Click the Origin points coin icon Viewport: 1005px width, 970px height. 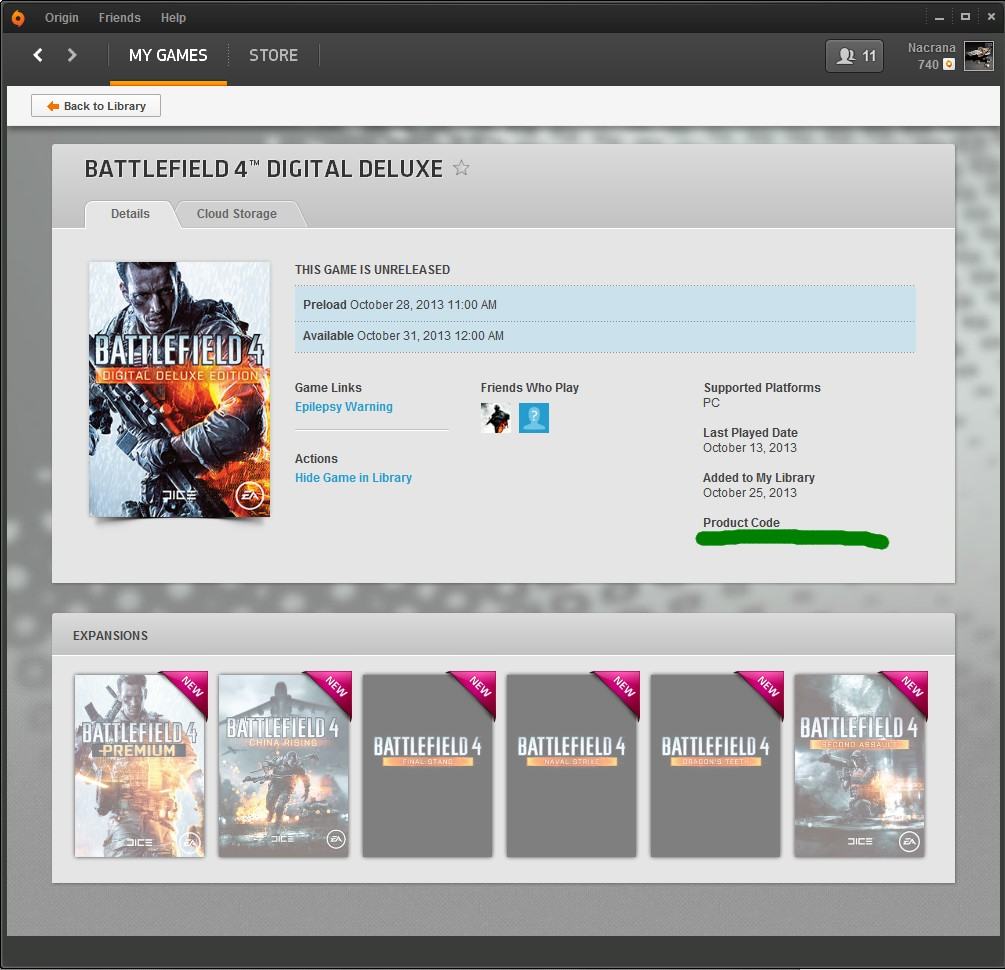pos(949,64)
